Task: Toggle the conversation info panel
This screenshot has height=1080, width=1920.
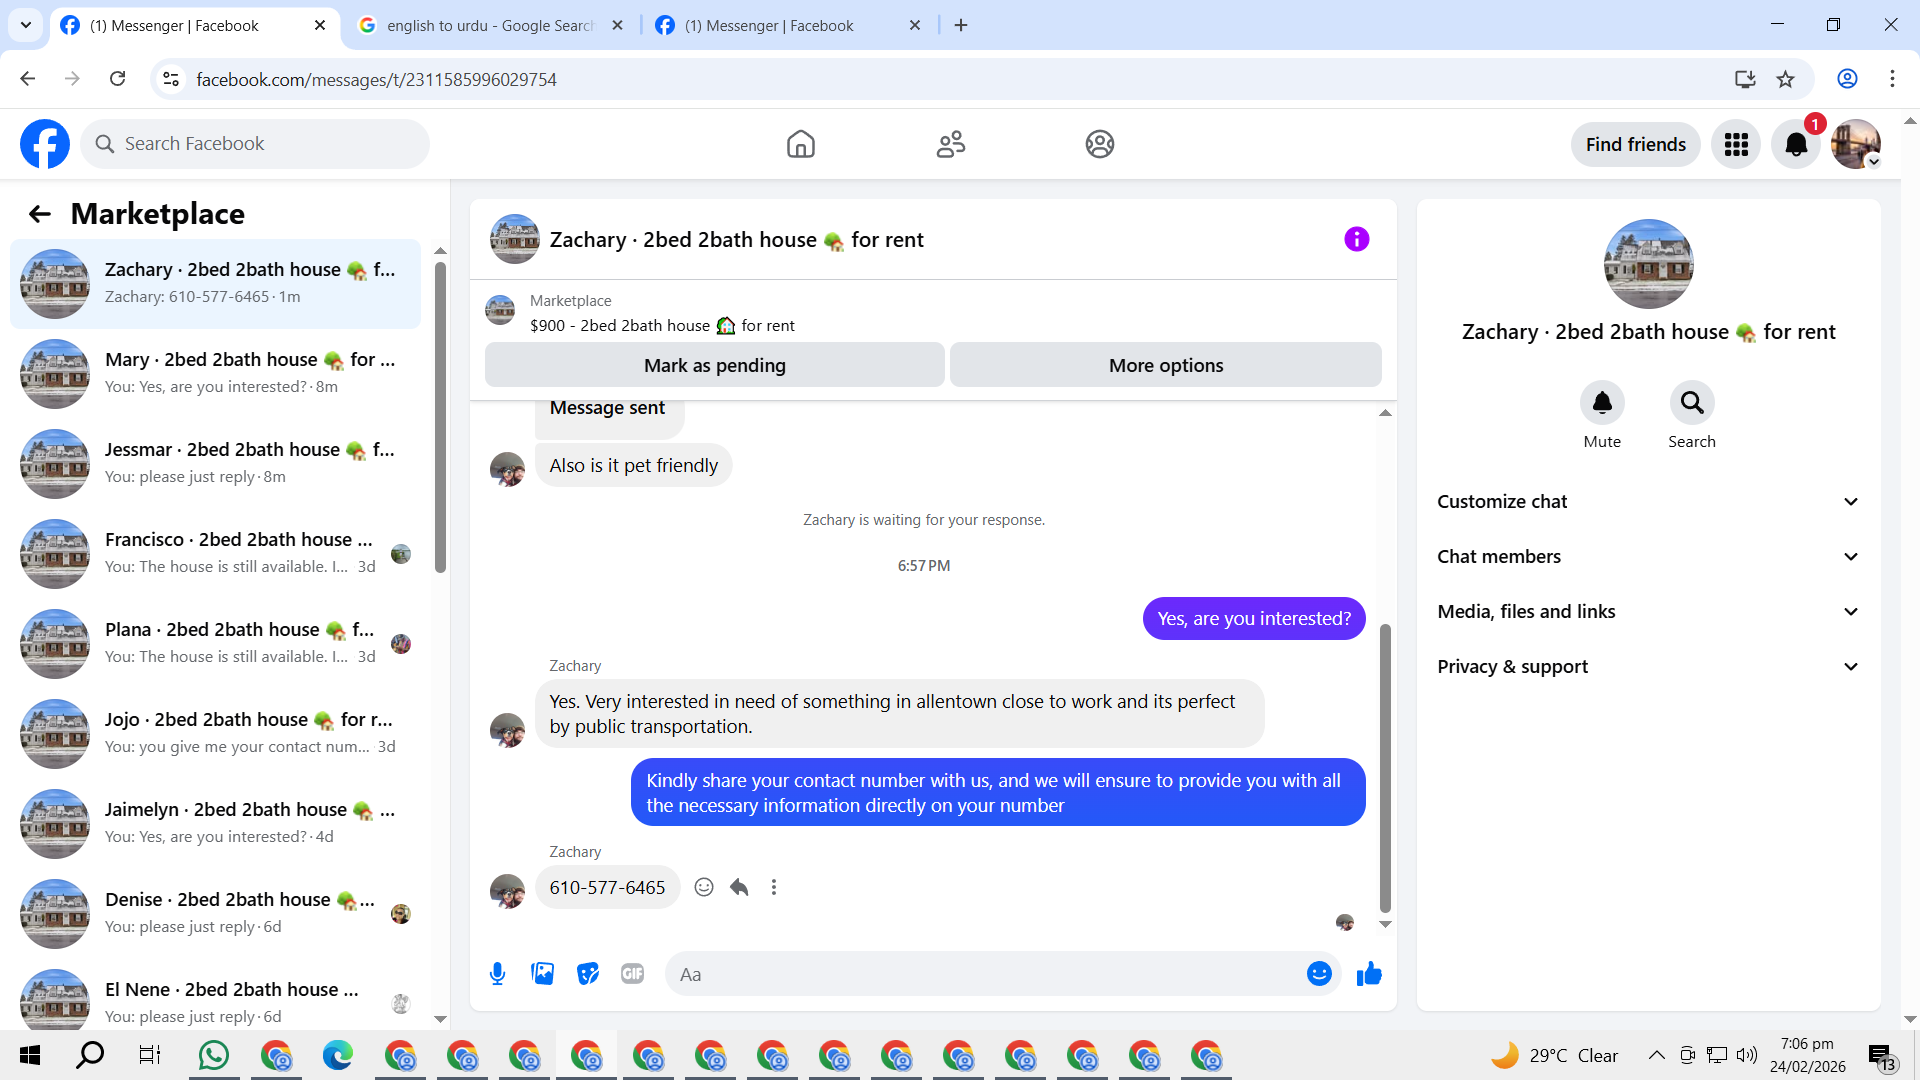Action: point(1356,239)
